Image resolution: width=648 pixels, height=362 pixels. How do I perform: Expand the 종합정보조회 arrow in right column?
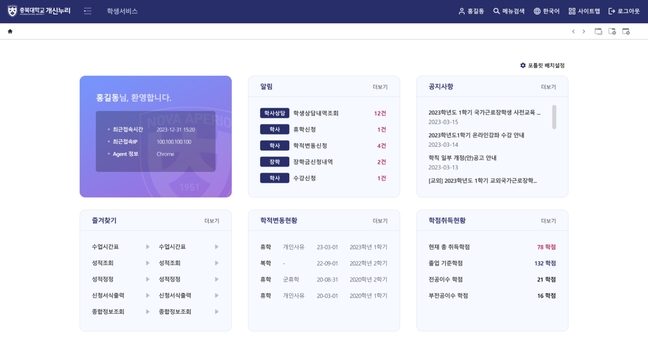pyautogui.click(x=217, y=312)
